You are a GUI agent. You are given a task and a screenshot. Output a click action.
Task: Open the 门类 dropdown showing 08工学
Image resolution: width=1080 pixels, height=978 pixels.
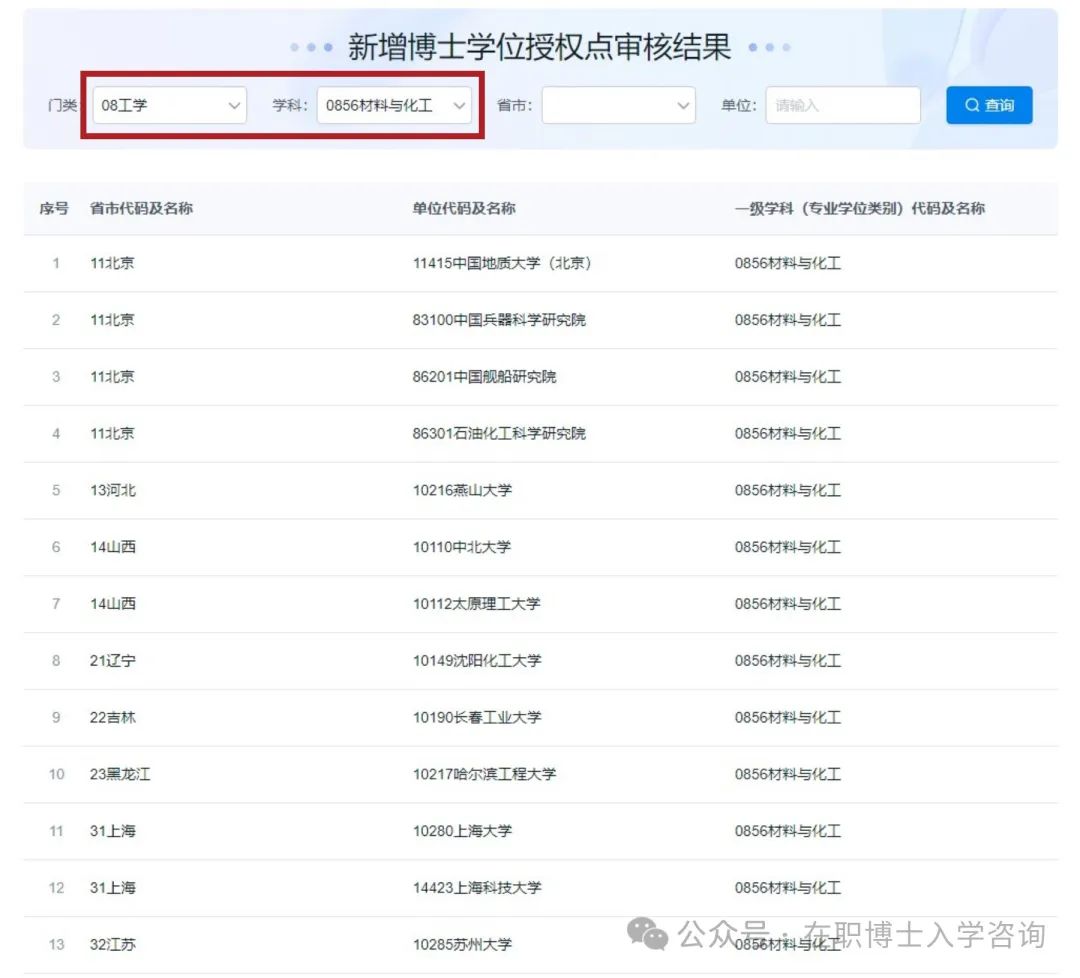click(x=169, y=105)
